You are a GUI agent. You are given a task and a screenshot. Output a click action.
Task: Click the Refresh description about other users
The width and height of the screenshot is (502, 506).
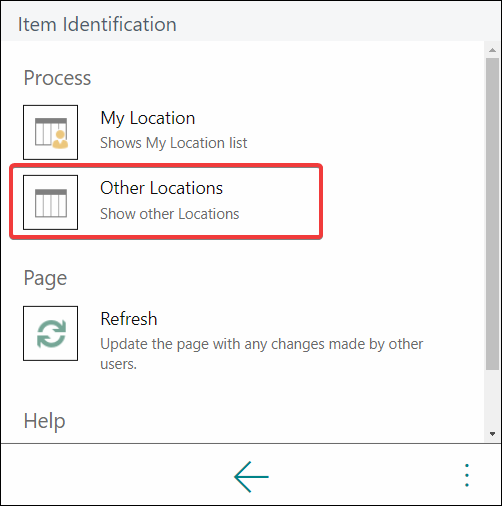tap(262, 354)
